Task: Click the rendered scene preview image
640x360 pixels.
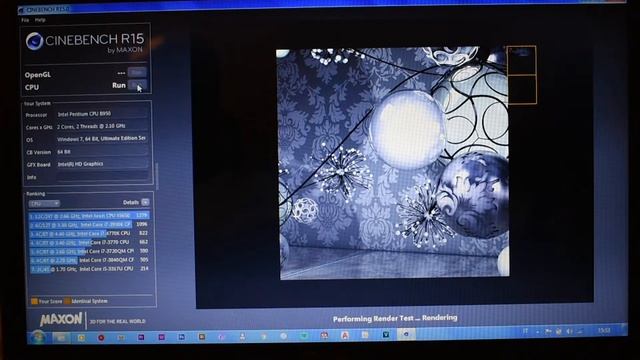Action: pyautogui.click(x=393, y=163)
